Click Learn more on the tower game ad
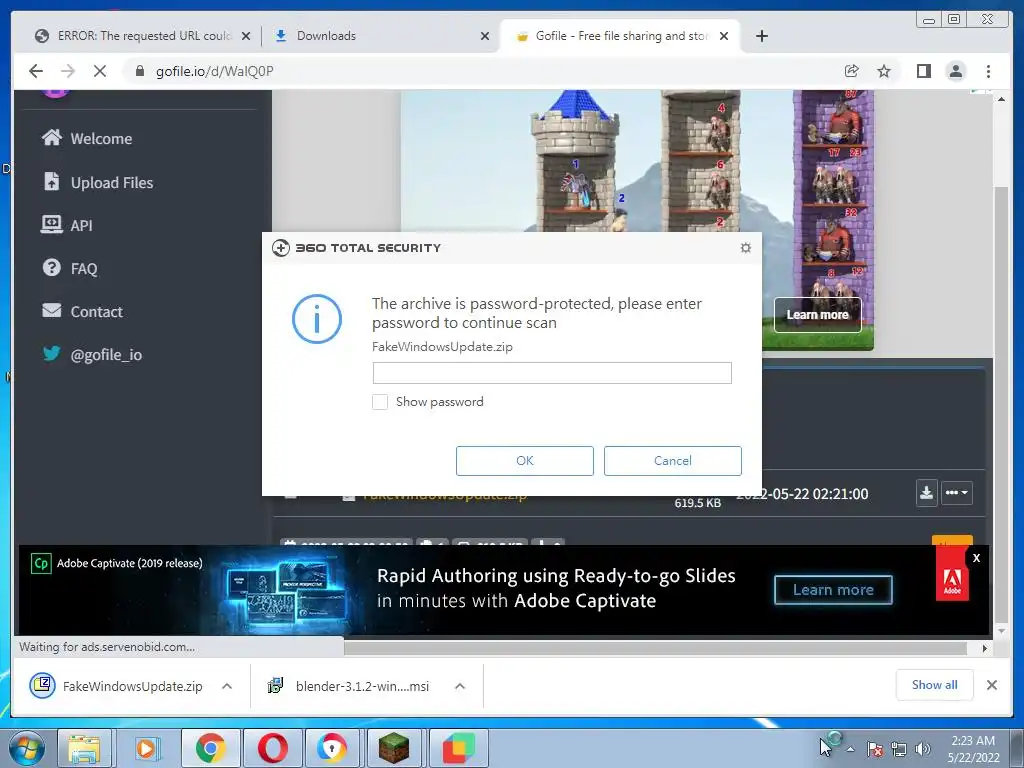 [818, 315]
